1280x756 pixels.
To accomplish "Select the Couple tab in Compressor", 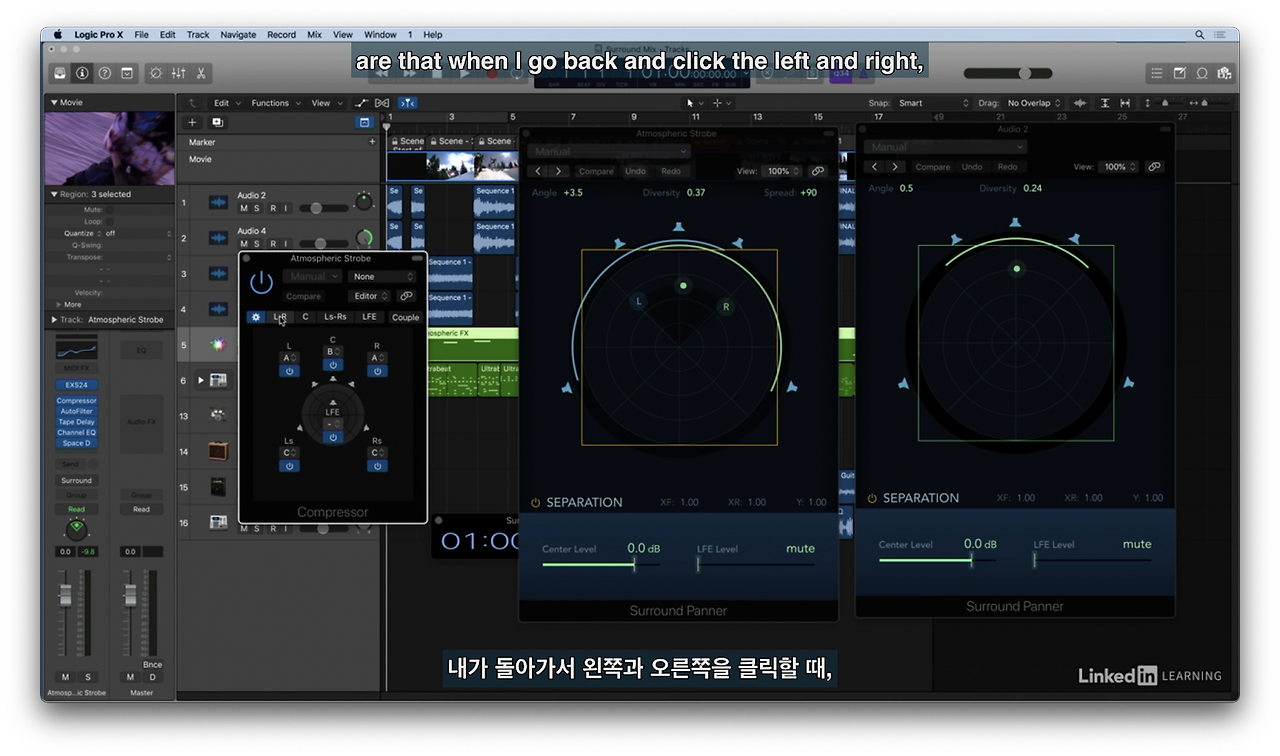I will point(405,317).
